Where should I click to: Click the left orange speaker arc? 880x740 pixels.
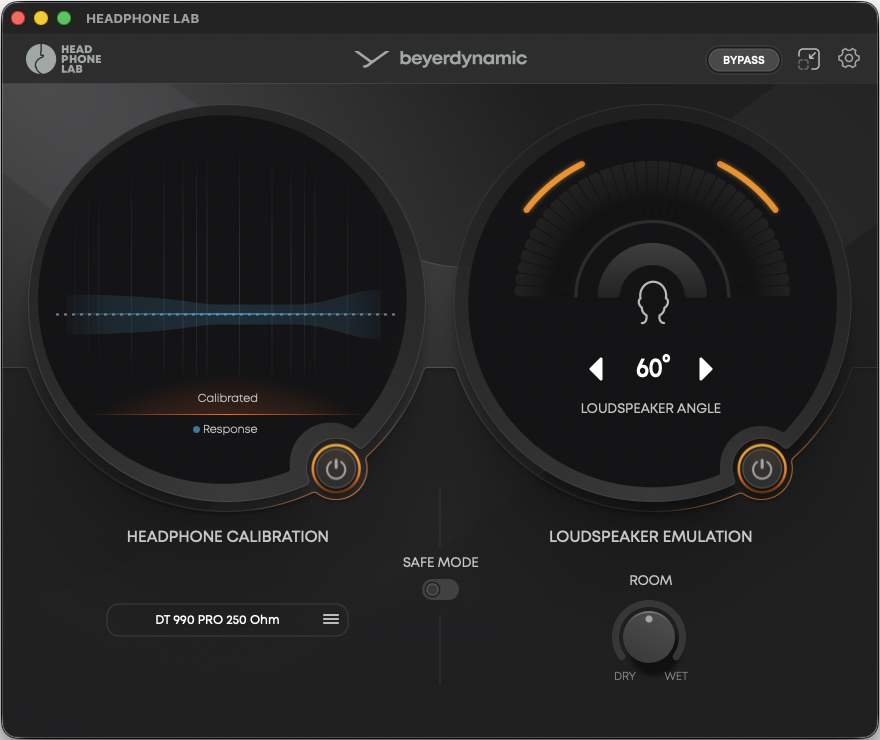[554, 187]
